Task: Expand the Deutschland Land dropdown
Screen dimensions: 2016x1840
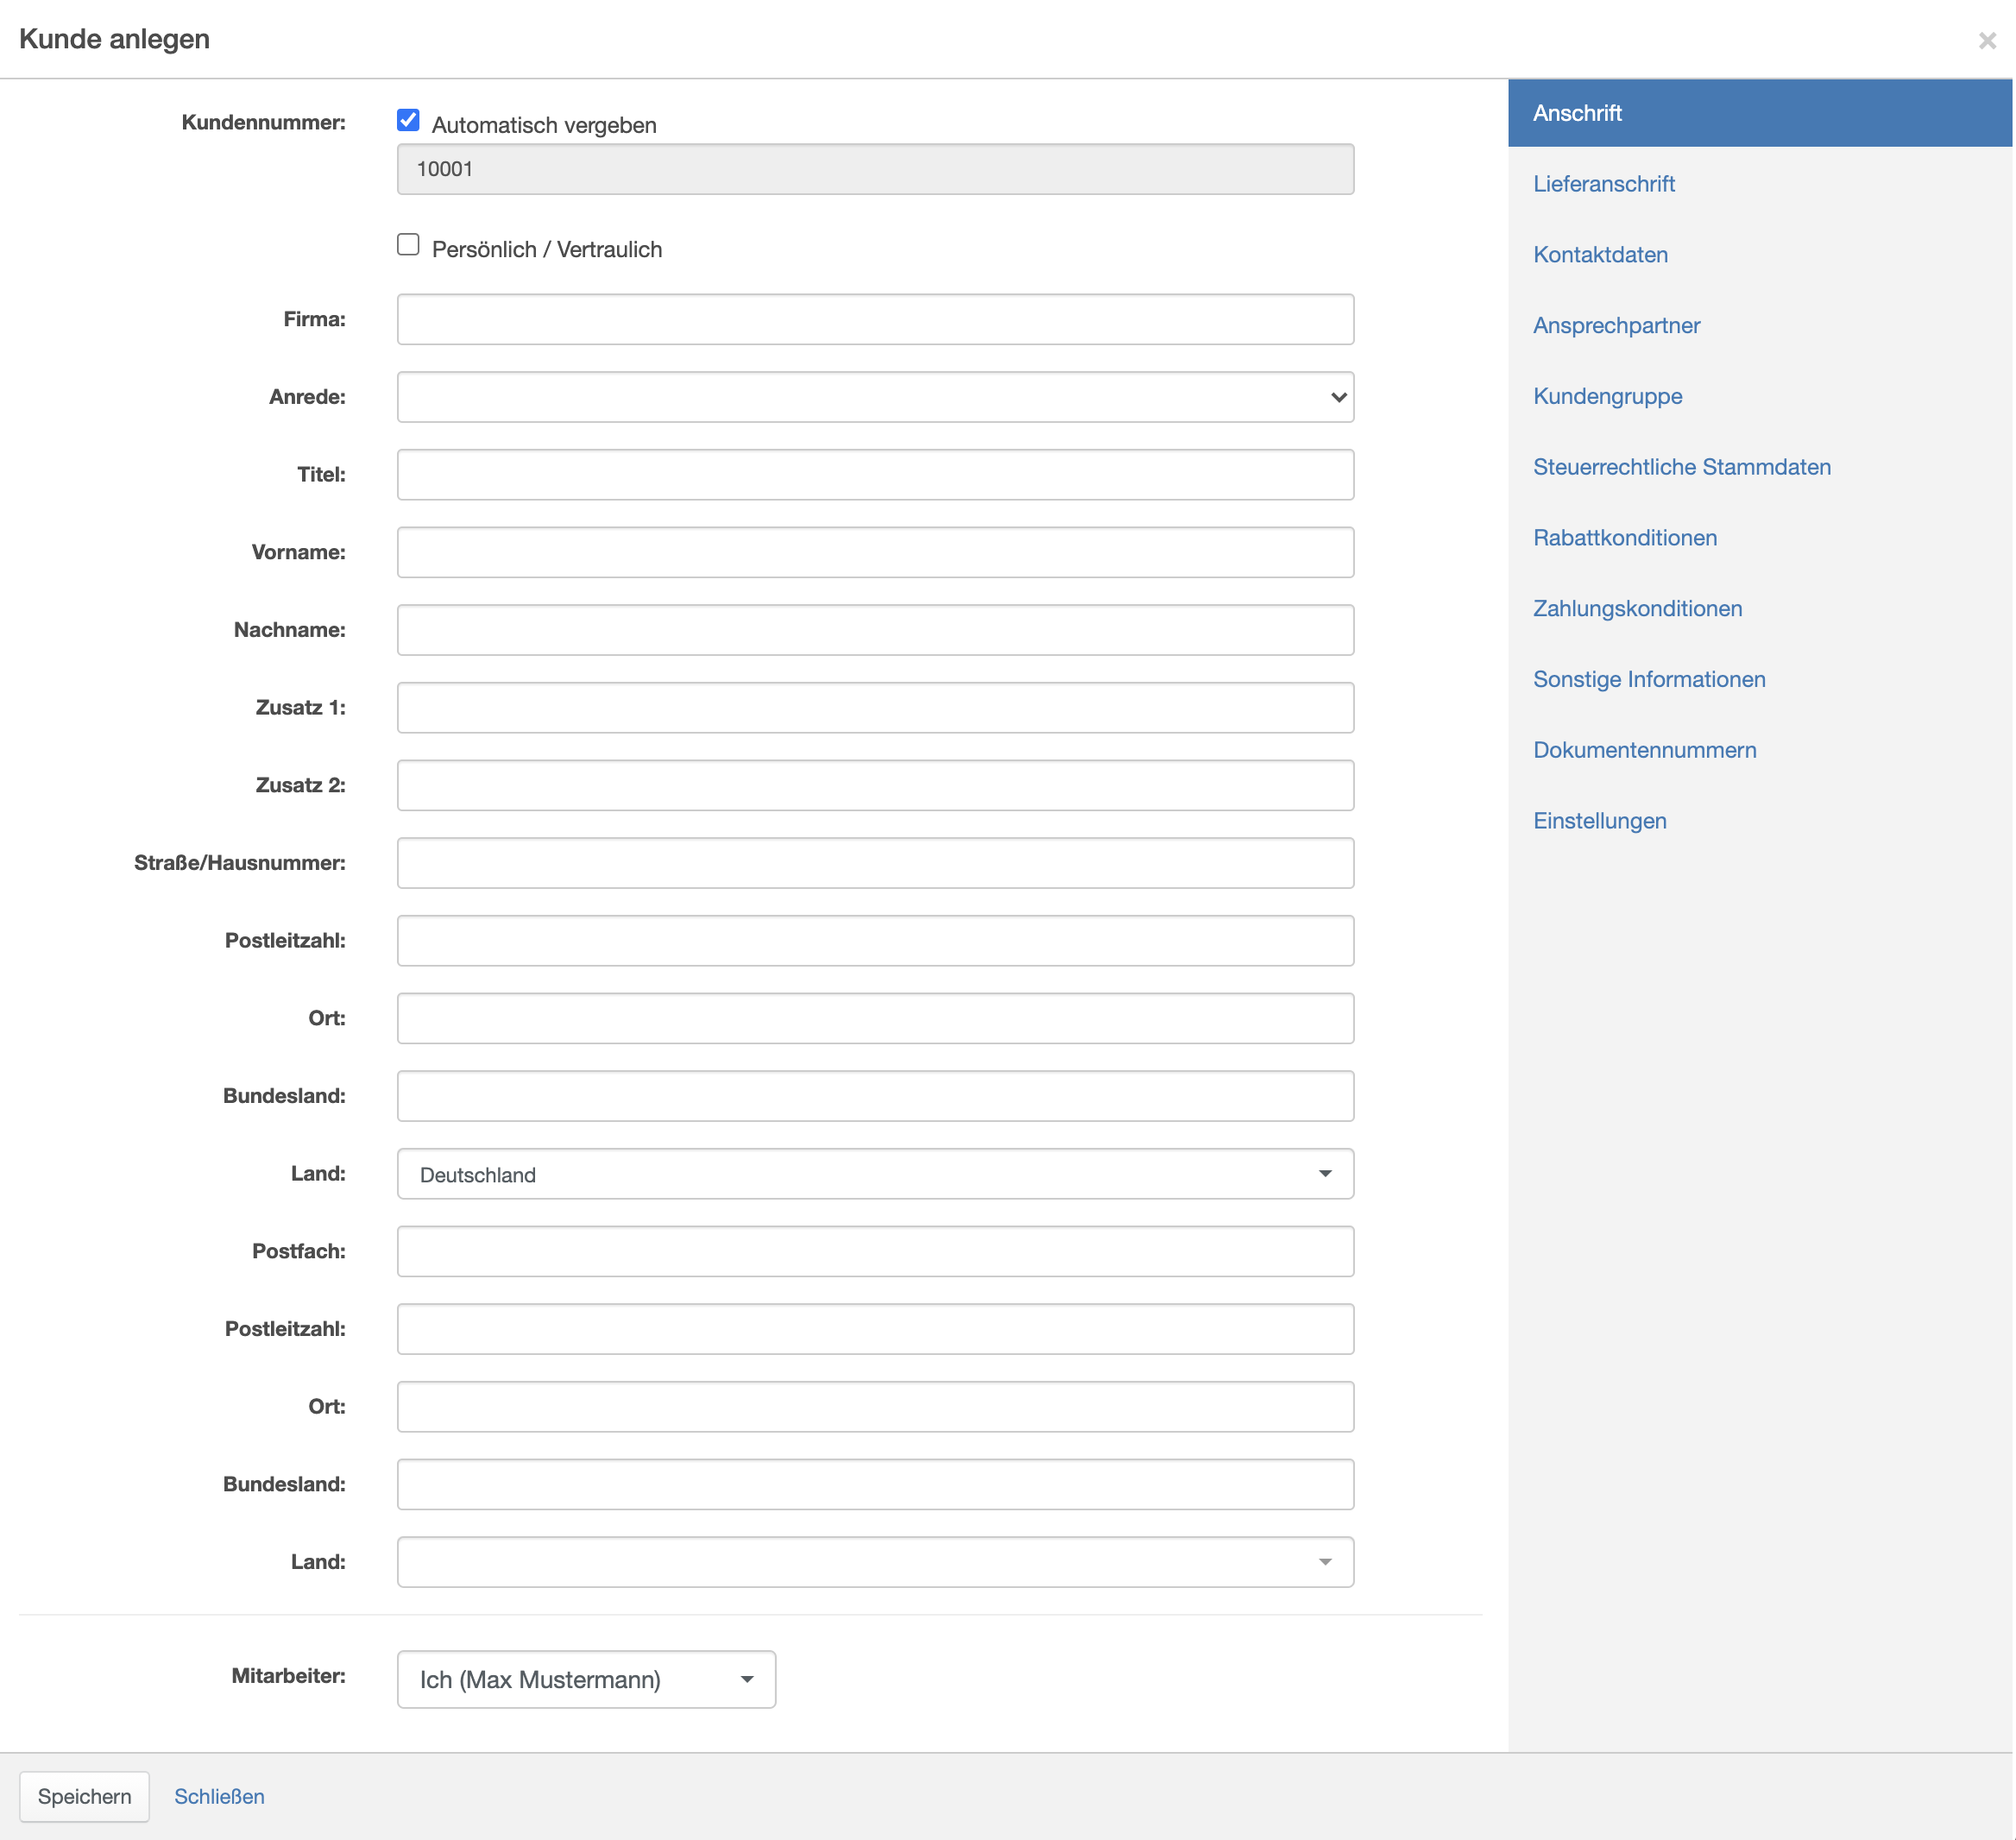Action: (875, 1174)
